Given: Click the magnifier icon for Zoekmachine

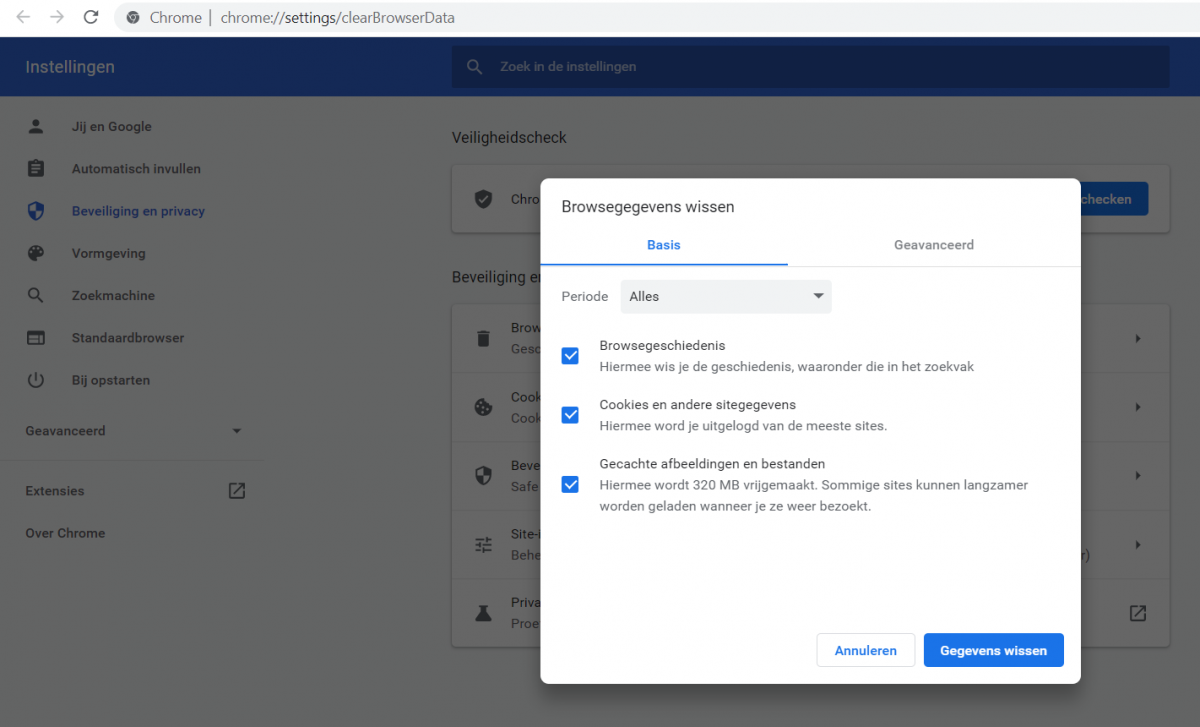Looking at the screenshot, I should [36, 296].
